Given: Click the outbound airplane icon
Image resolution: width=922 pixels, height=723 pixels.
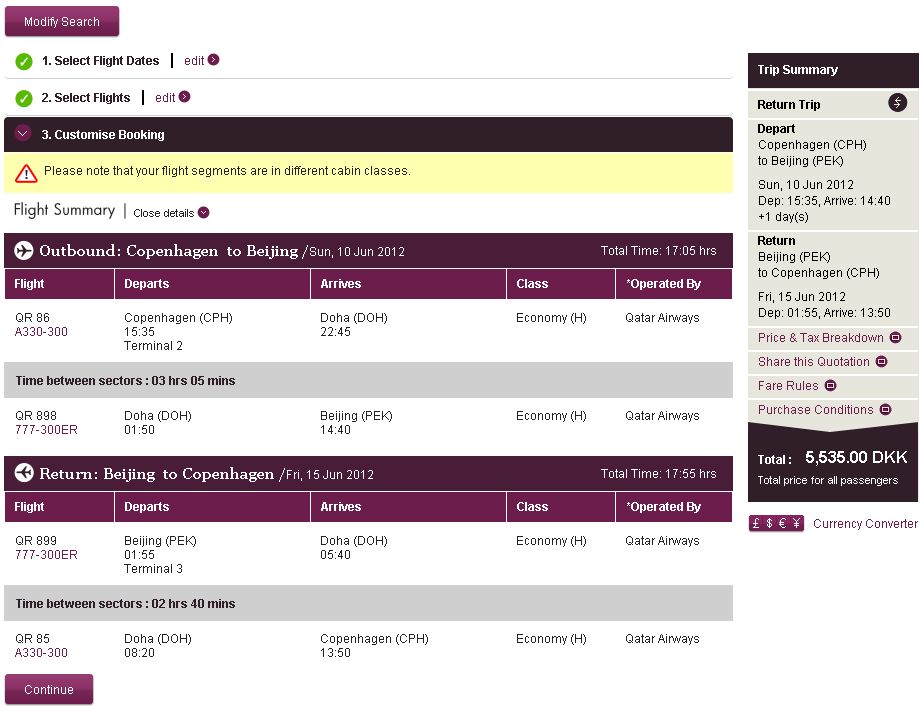Looking at the screenshot, I should 24,251.
